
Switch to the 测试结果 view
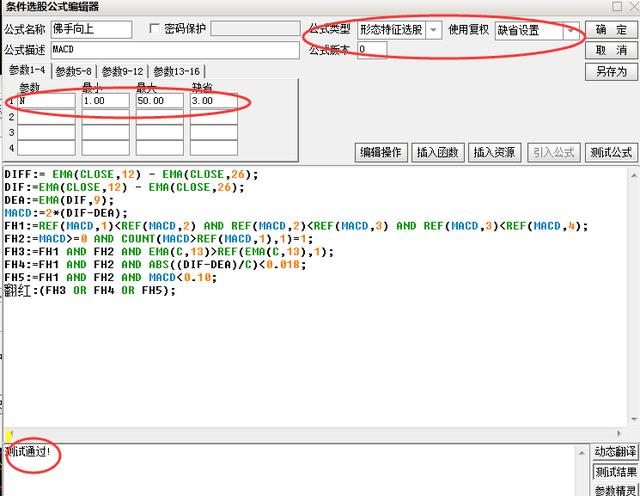click(615, 472)
